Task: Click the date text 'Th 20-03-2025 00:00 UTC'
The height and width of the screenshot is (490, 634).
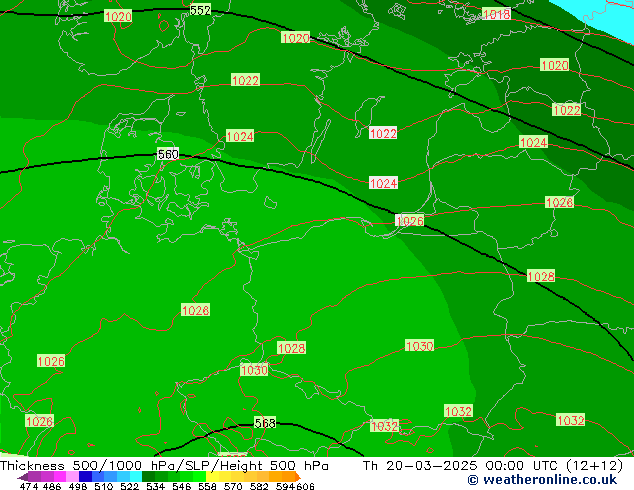Action: (460, 466)
